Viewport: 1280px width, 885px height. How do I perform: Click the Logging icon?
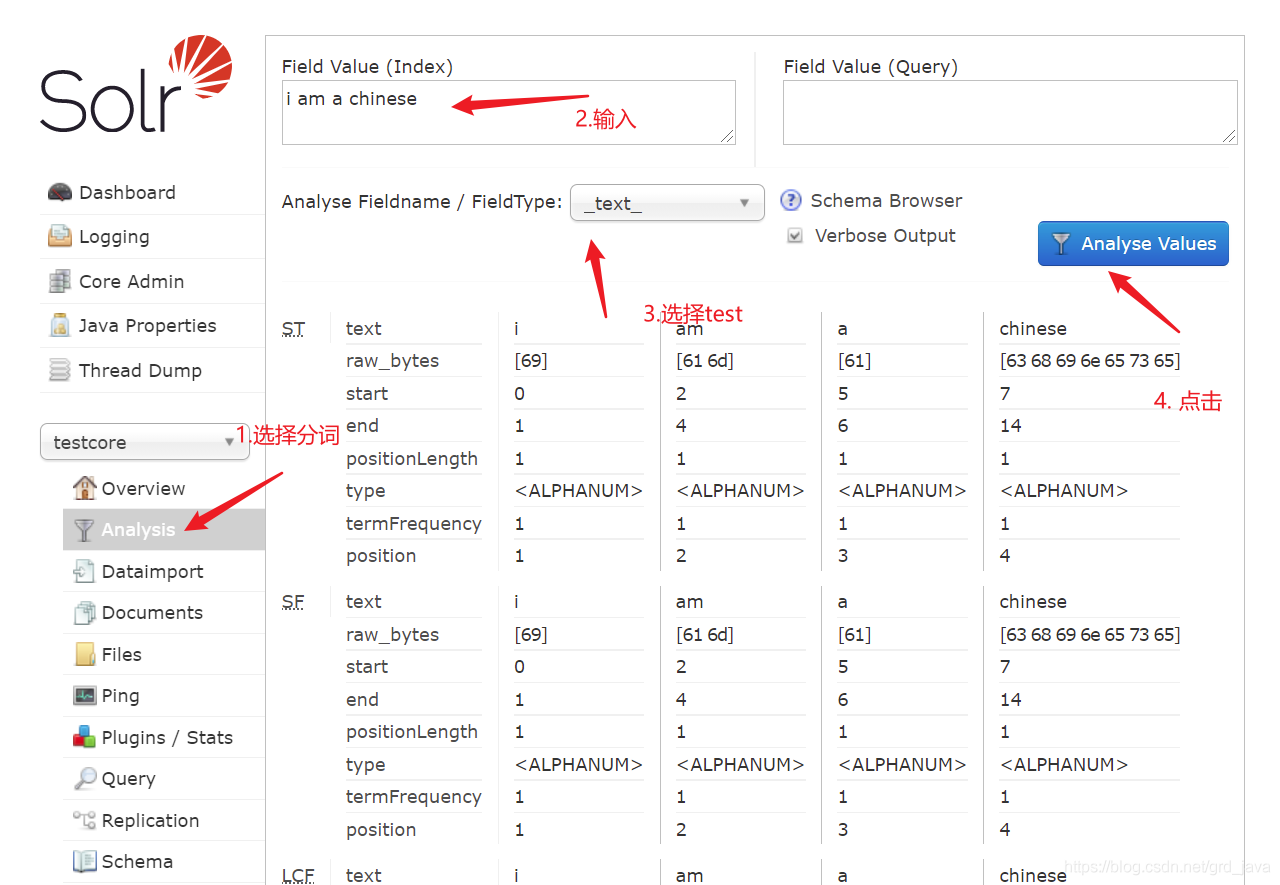[60, 237]
